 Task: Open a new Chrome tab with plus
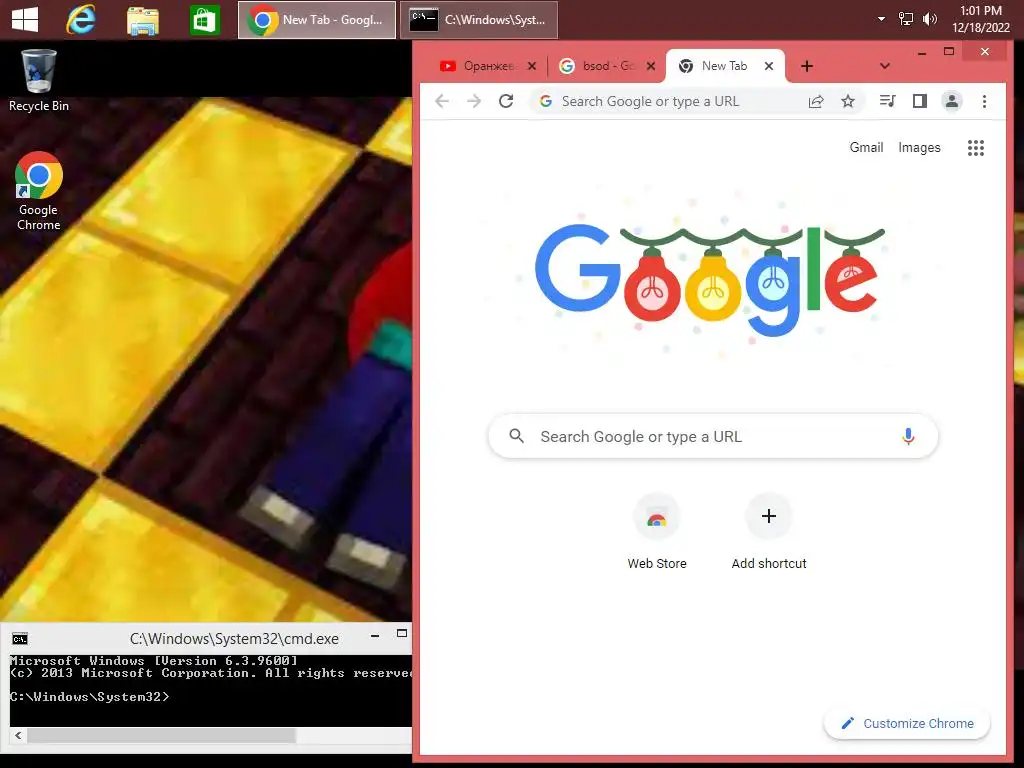807,66
